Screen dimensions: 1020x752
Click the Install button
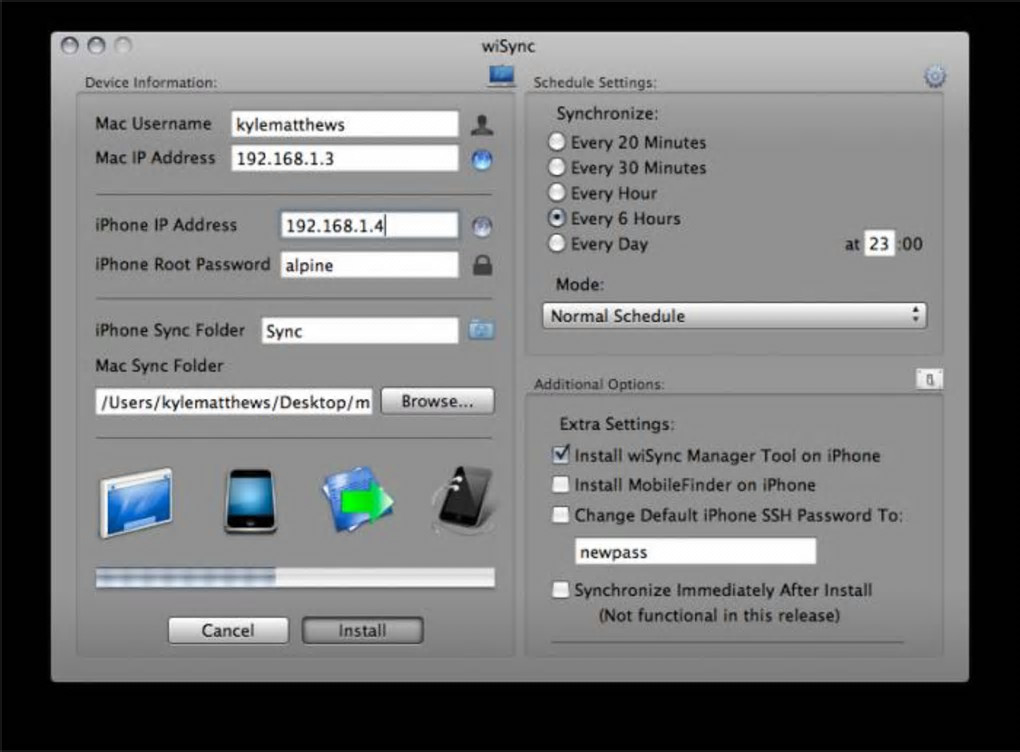click(x=362, y=630)
